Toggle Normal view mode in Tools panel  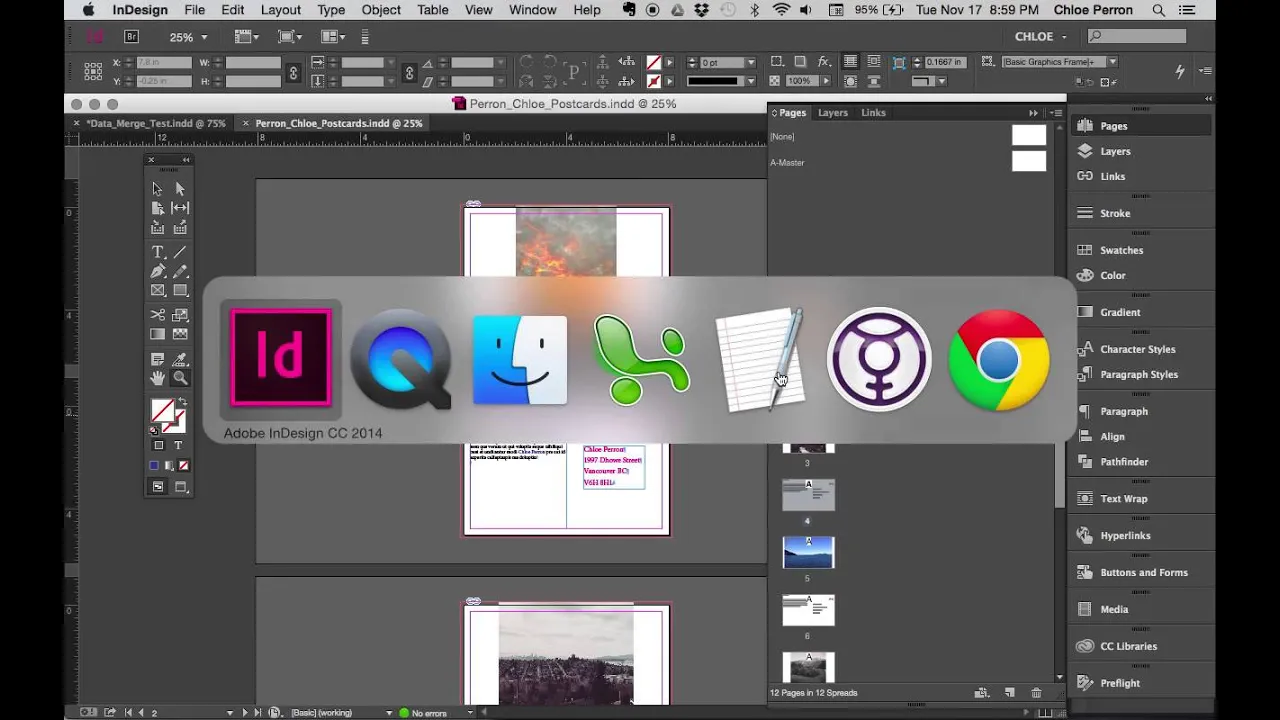tap(158, 487)
